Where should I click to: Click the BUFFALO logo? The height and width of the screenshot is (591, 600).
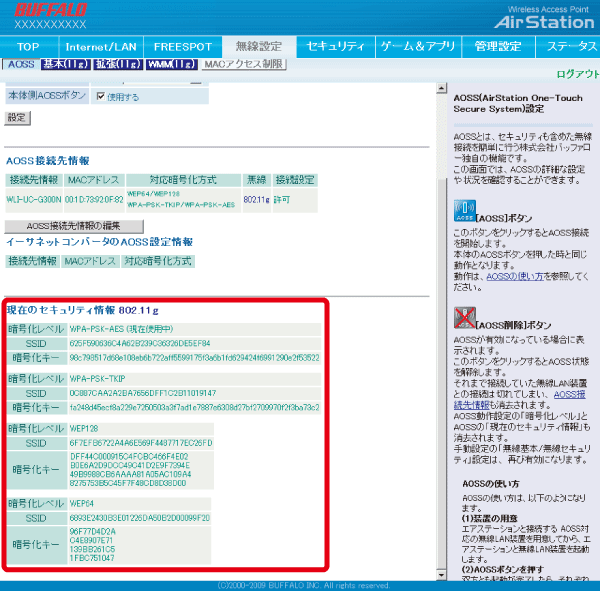[51, 10]
